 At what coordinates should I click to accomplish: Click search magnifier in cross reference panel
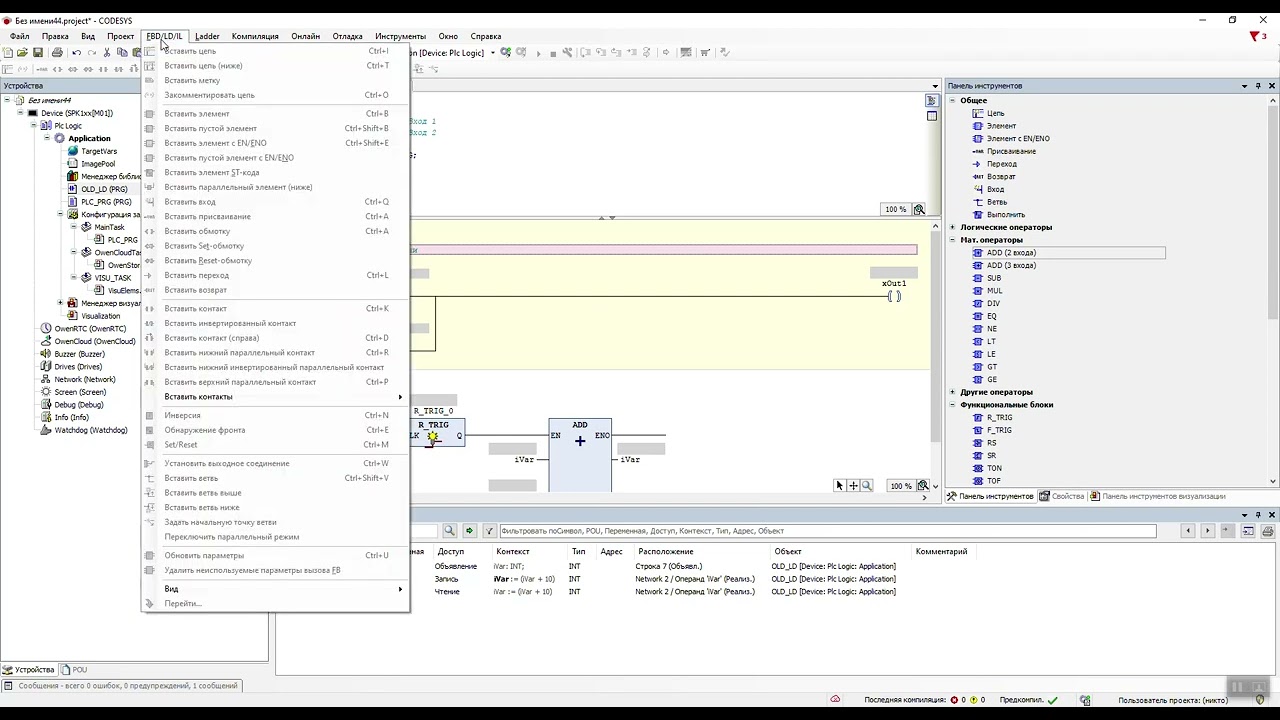pos(450,531)
